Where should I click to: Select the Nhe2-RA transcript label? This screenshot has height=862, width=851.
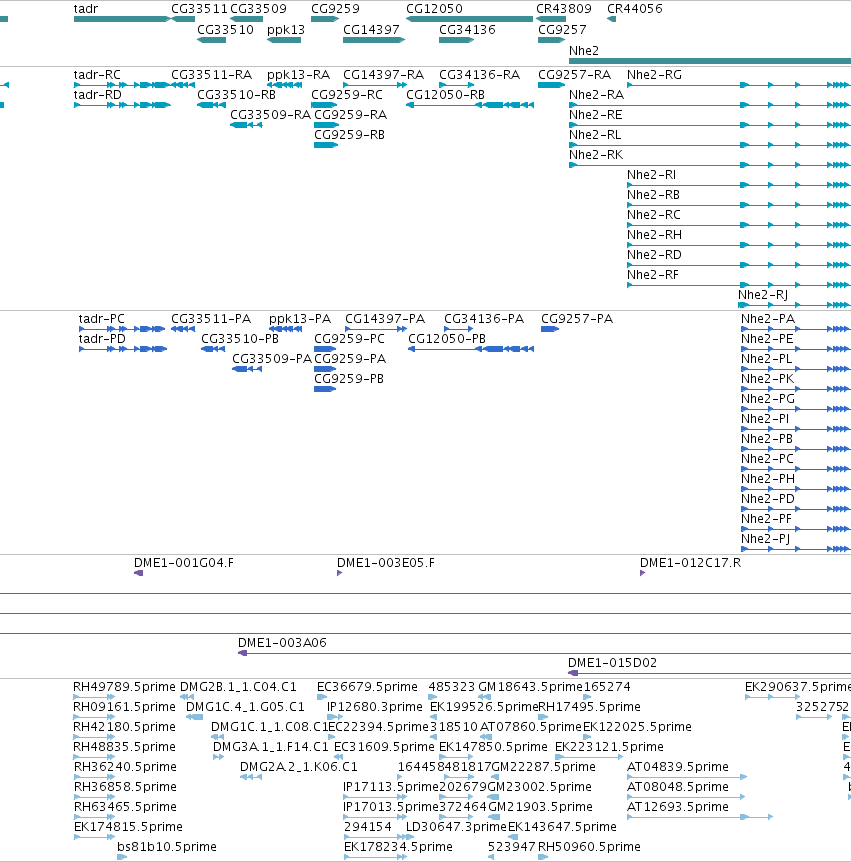point(596,95)
